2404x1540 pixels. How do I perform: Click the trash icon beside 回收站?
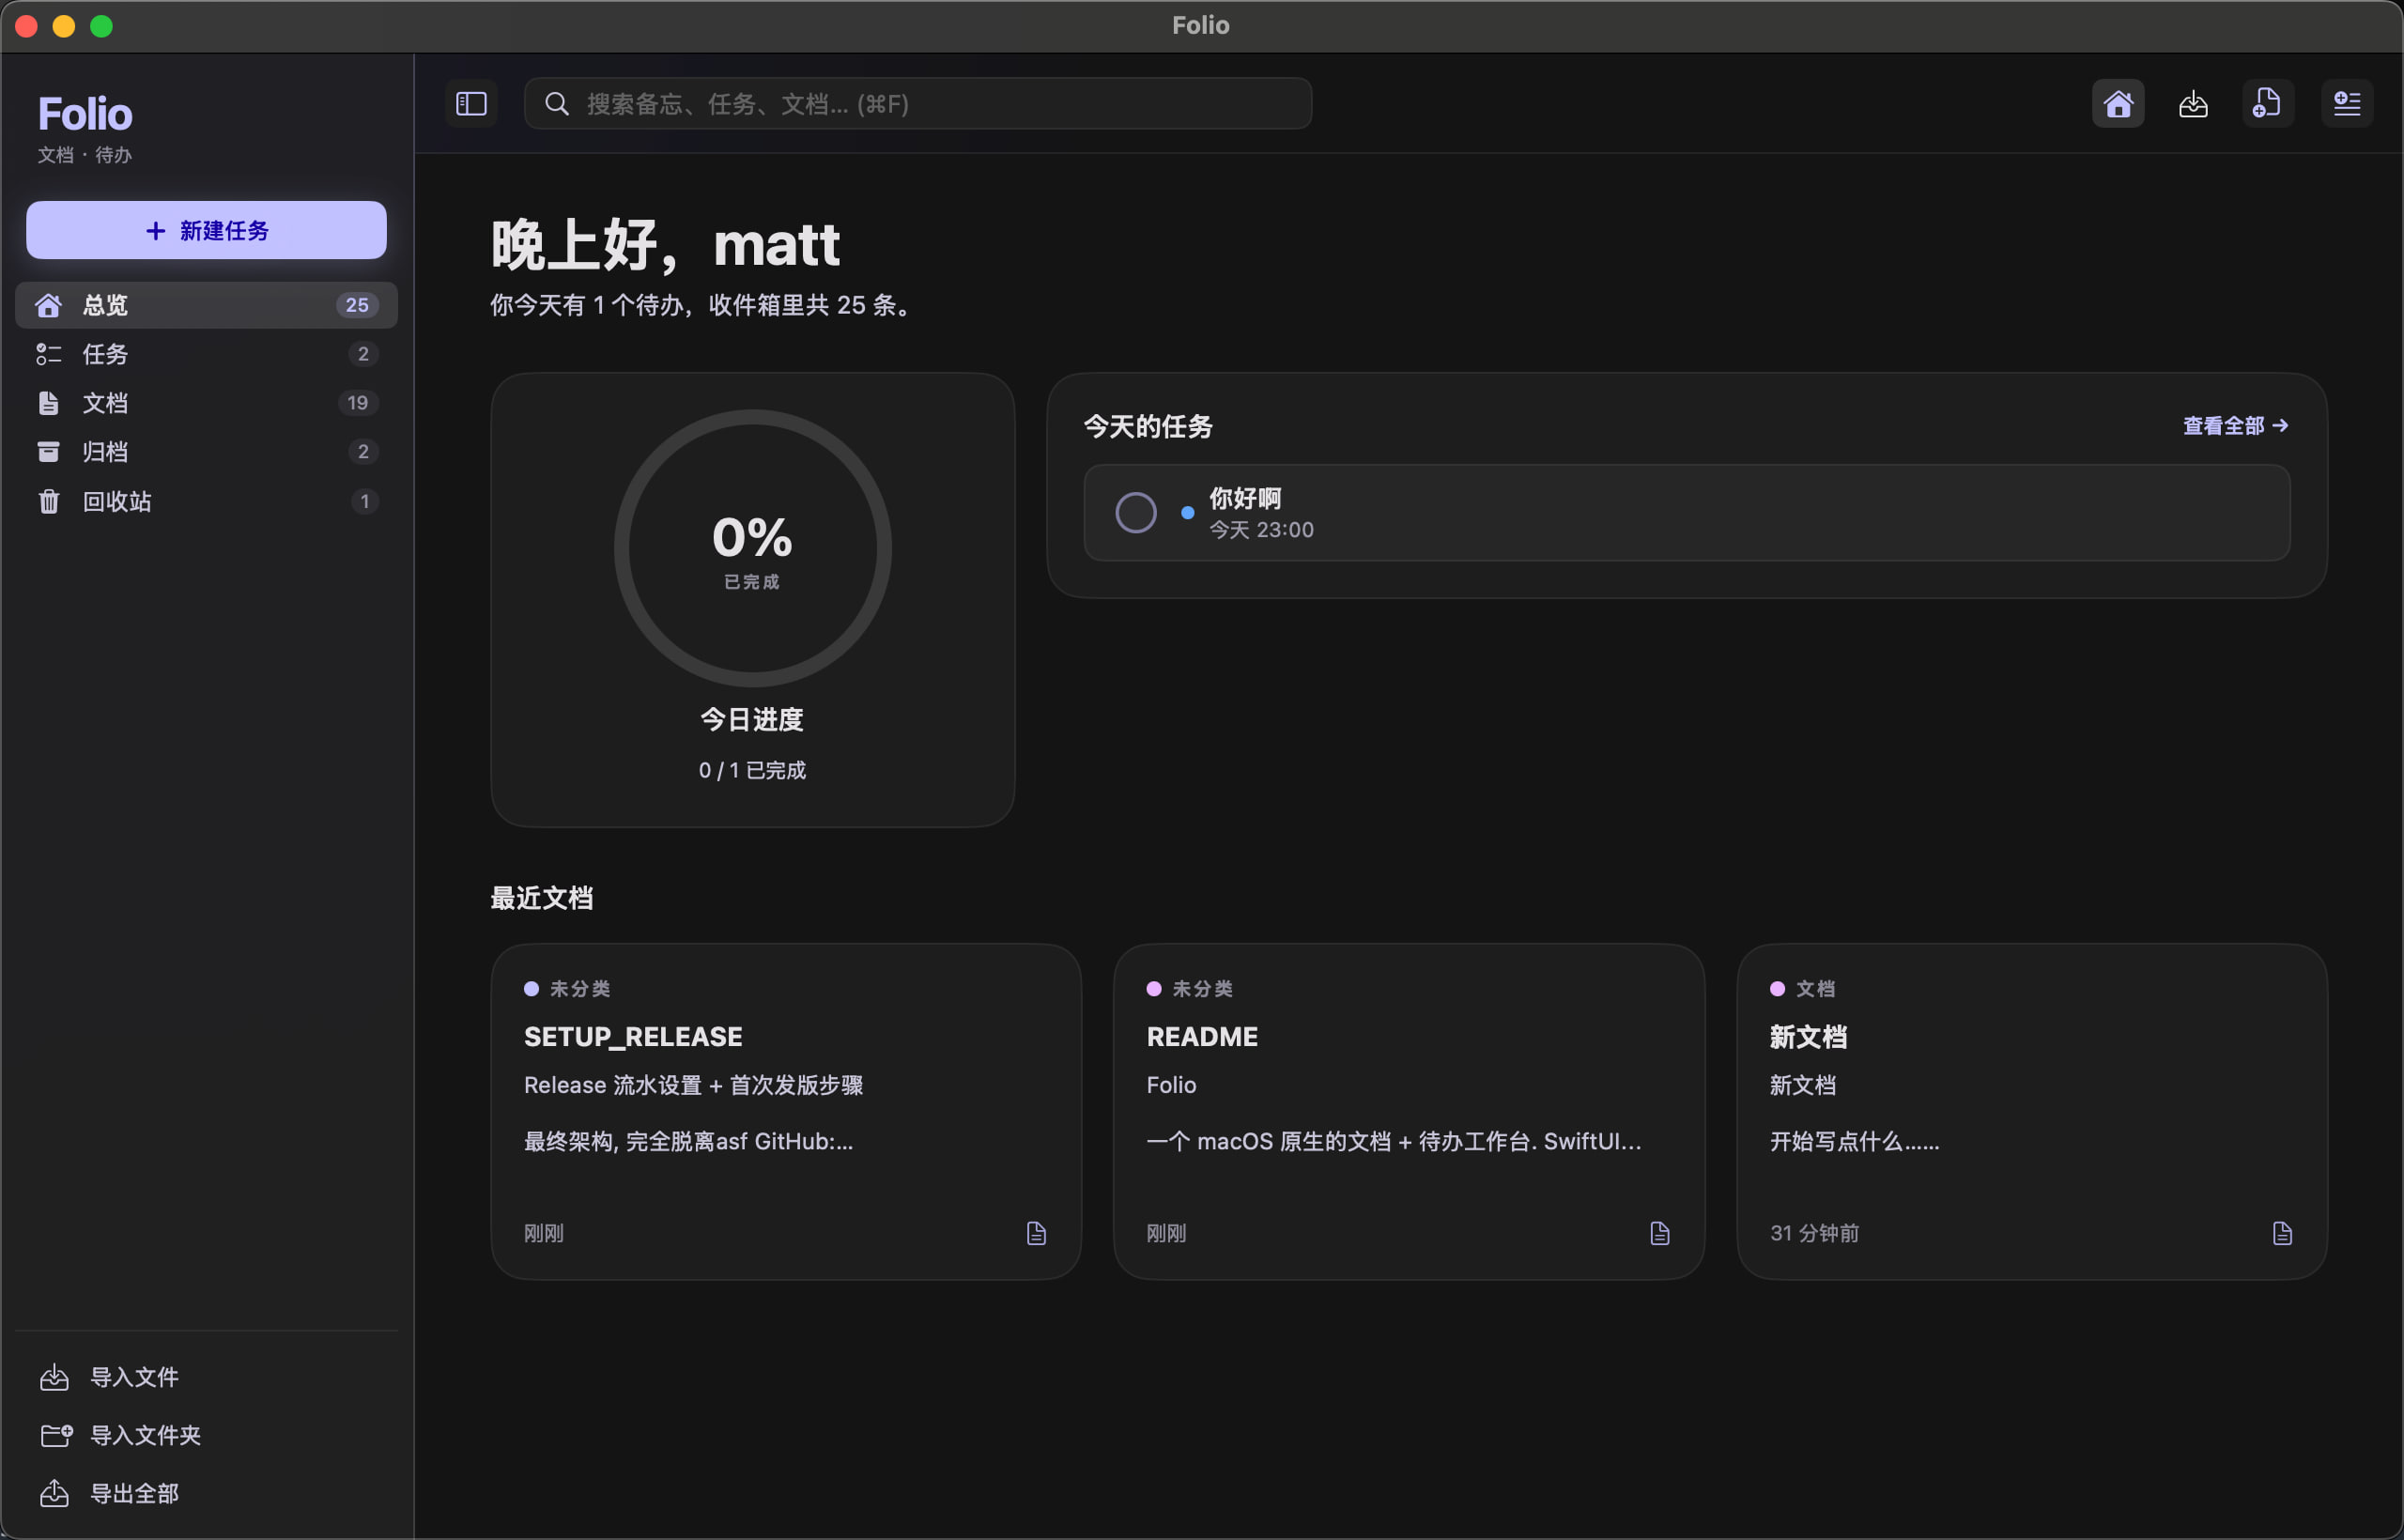click(48, 501)
